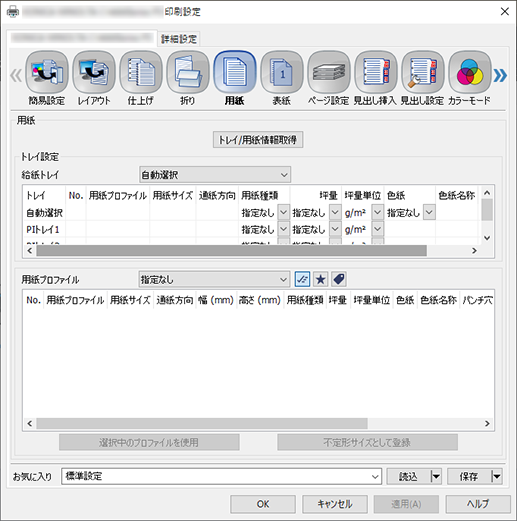This screenshot has height=521, width=517.
Task: Click profile list horizontal scrollbar left arrow
Action: coord(30,423)
